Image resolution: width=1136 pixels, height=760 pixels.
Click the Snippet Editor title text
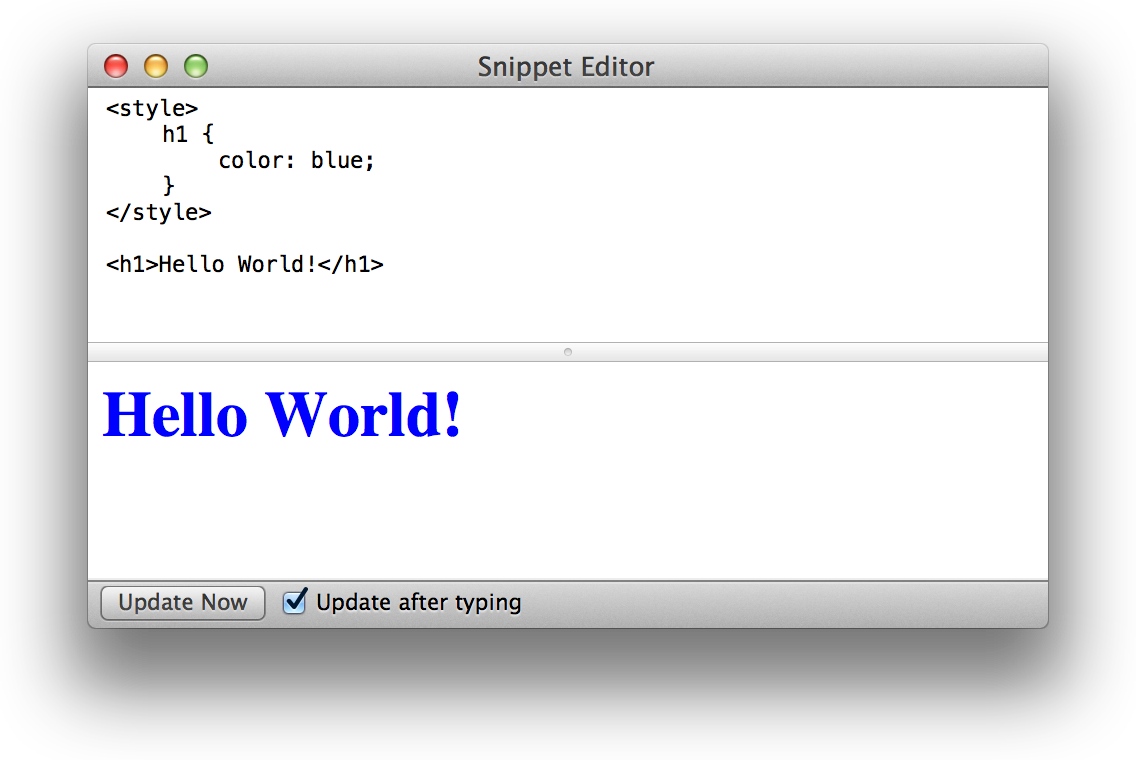click(x=565, y=67)
